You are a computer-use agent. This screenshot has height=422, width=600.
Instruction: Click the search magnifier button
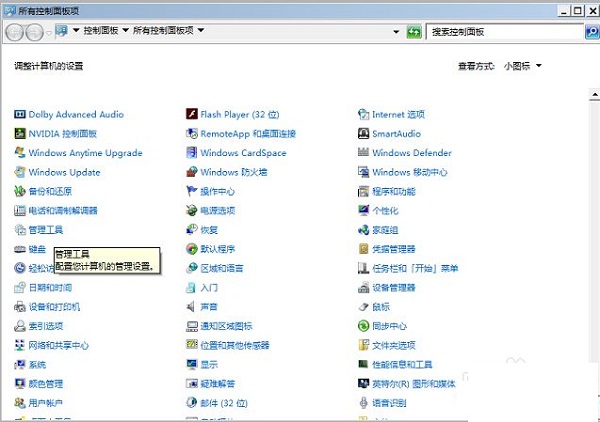tap(592, 32)
